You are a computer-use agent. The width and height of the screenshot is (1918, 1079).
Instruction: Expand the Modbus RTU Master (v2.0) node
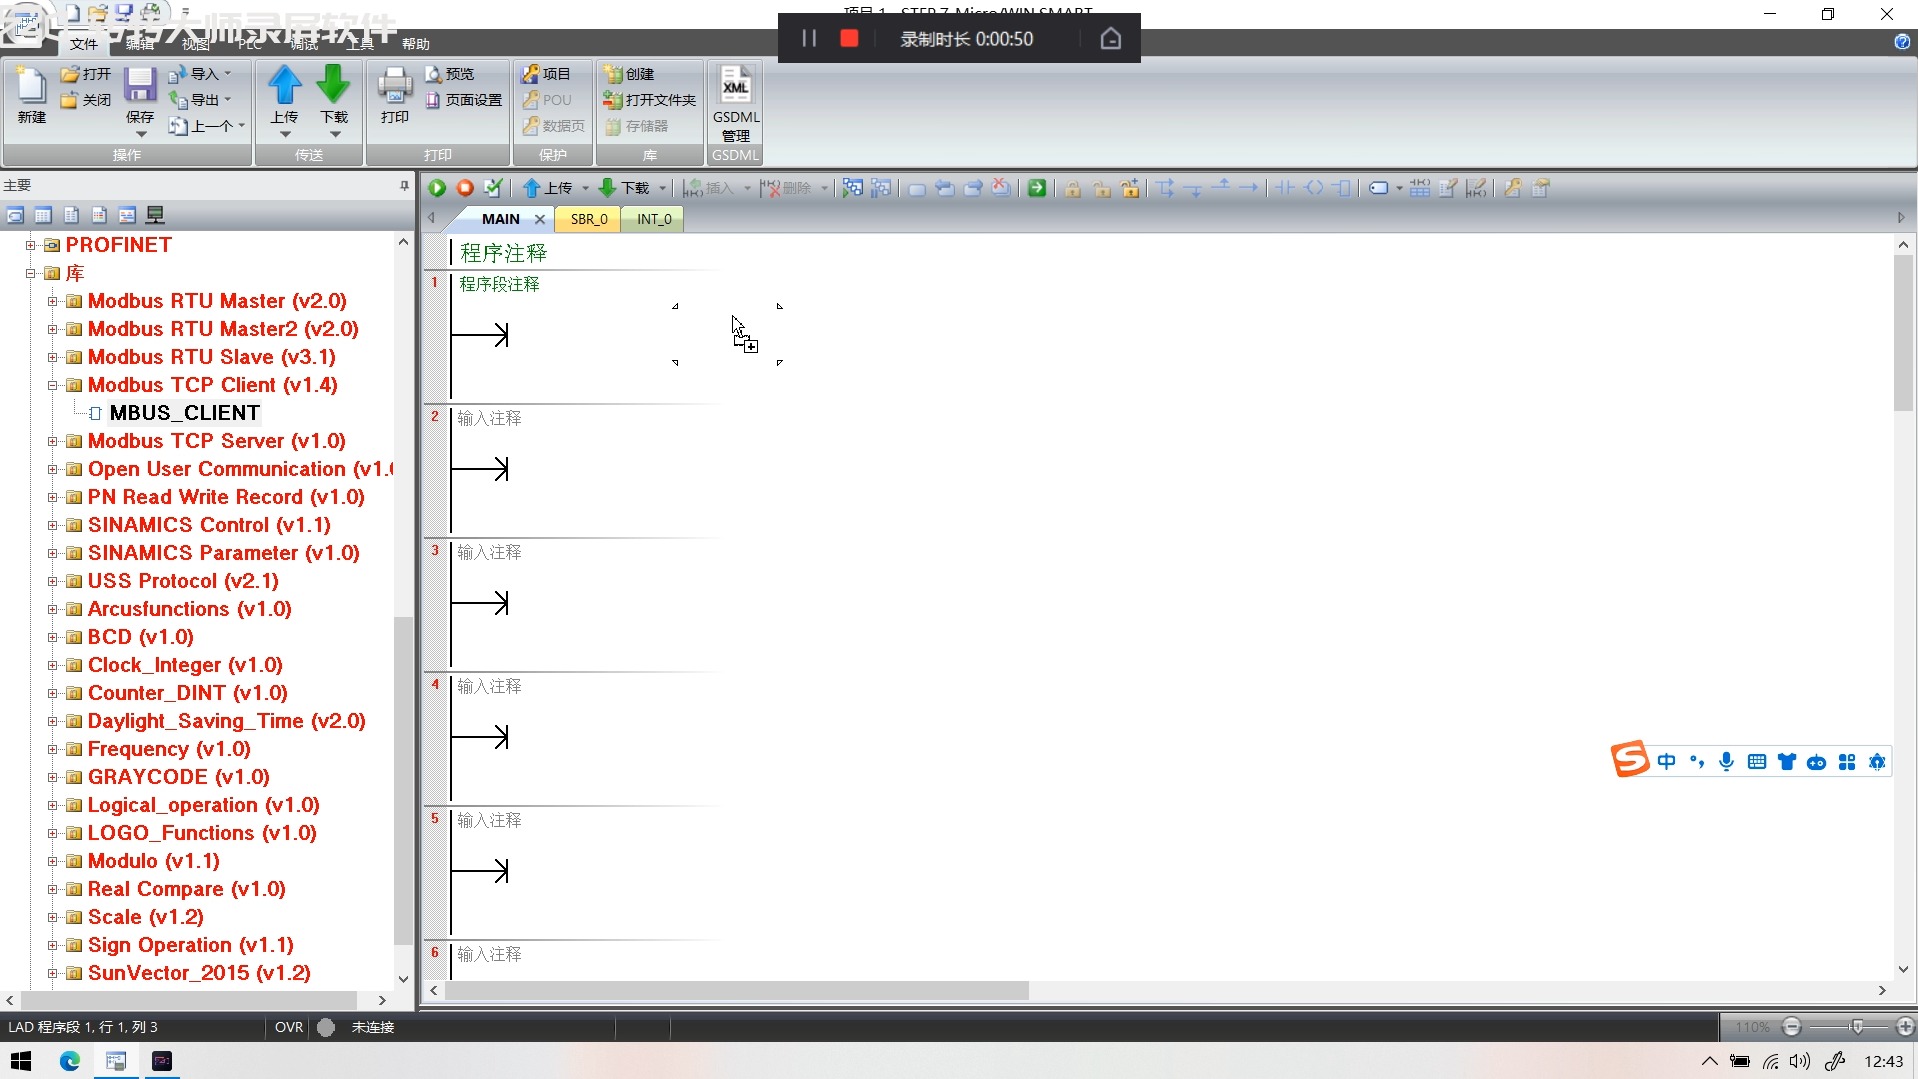(x=53, y=301)
